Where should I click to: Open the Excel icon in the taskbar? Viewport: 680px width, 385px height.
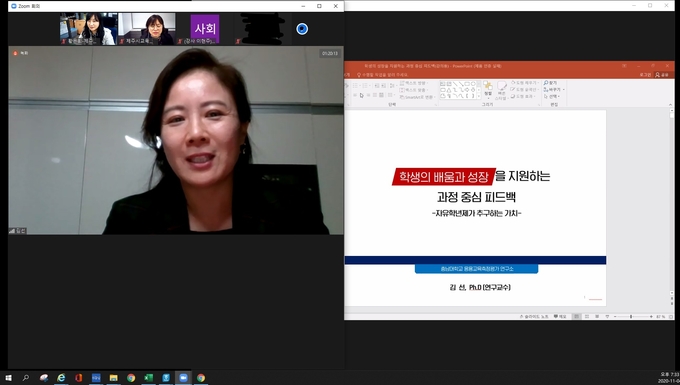pyautogui.click(x=148, y=378)
